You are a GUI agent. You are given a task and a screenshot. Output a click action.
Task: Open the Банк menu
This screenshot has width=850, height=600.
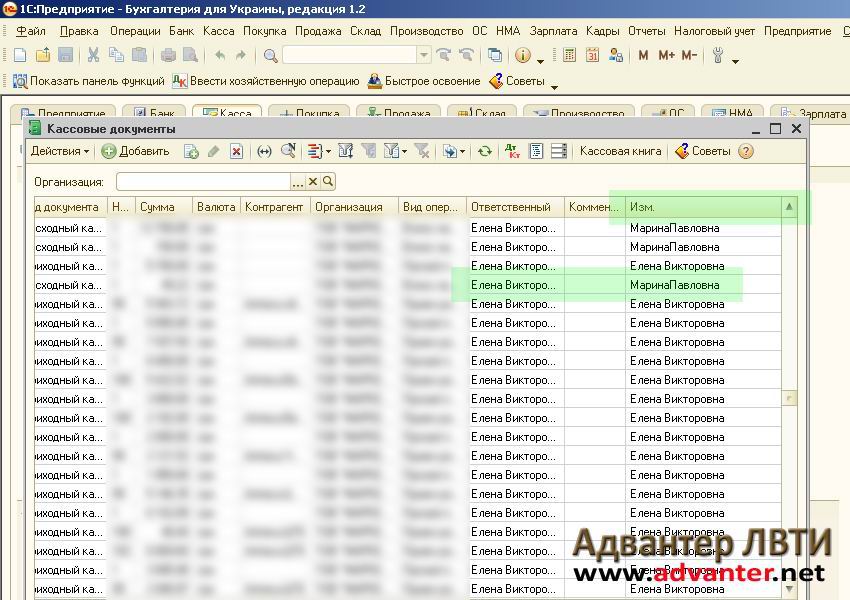tap(181, 31)
